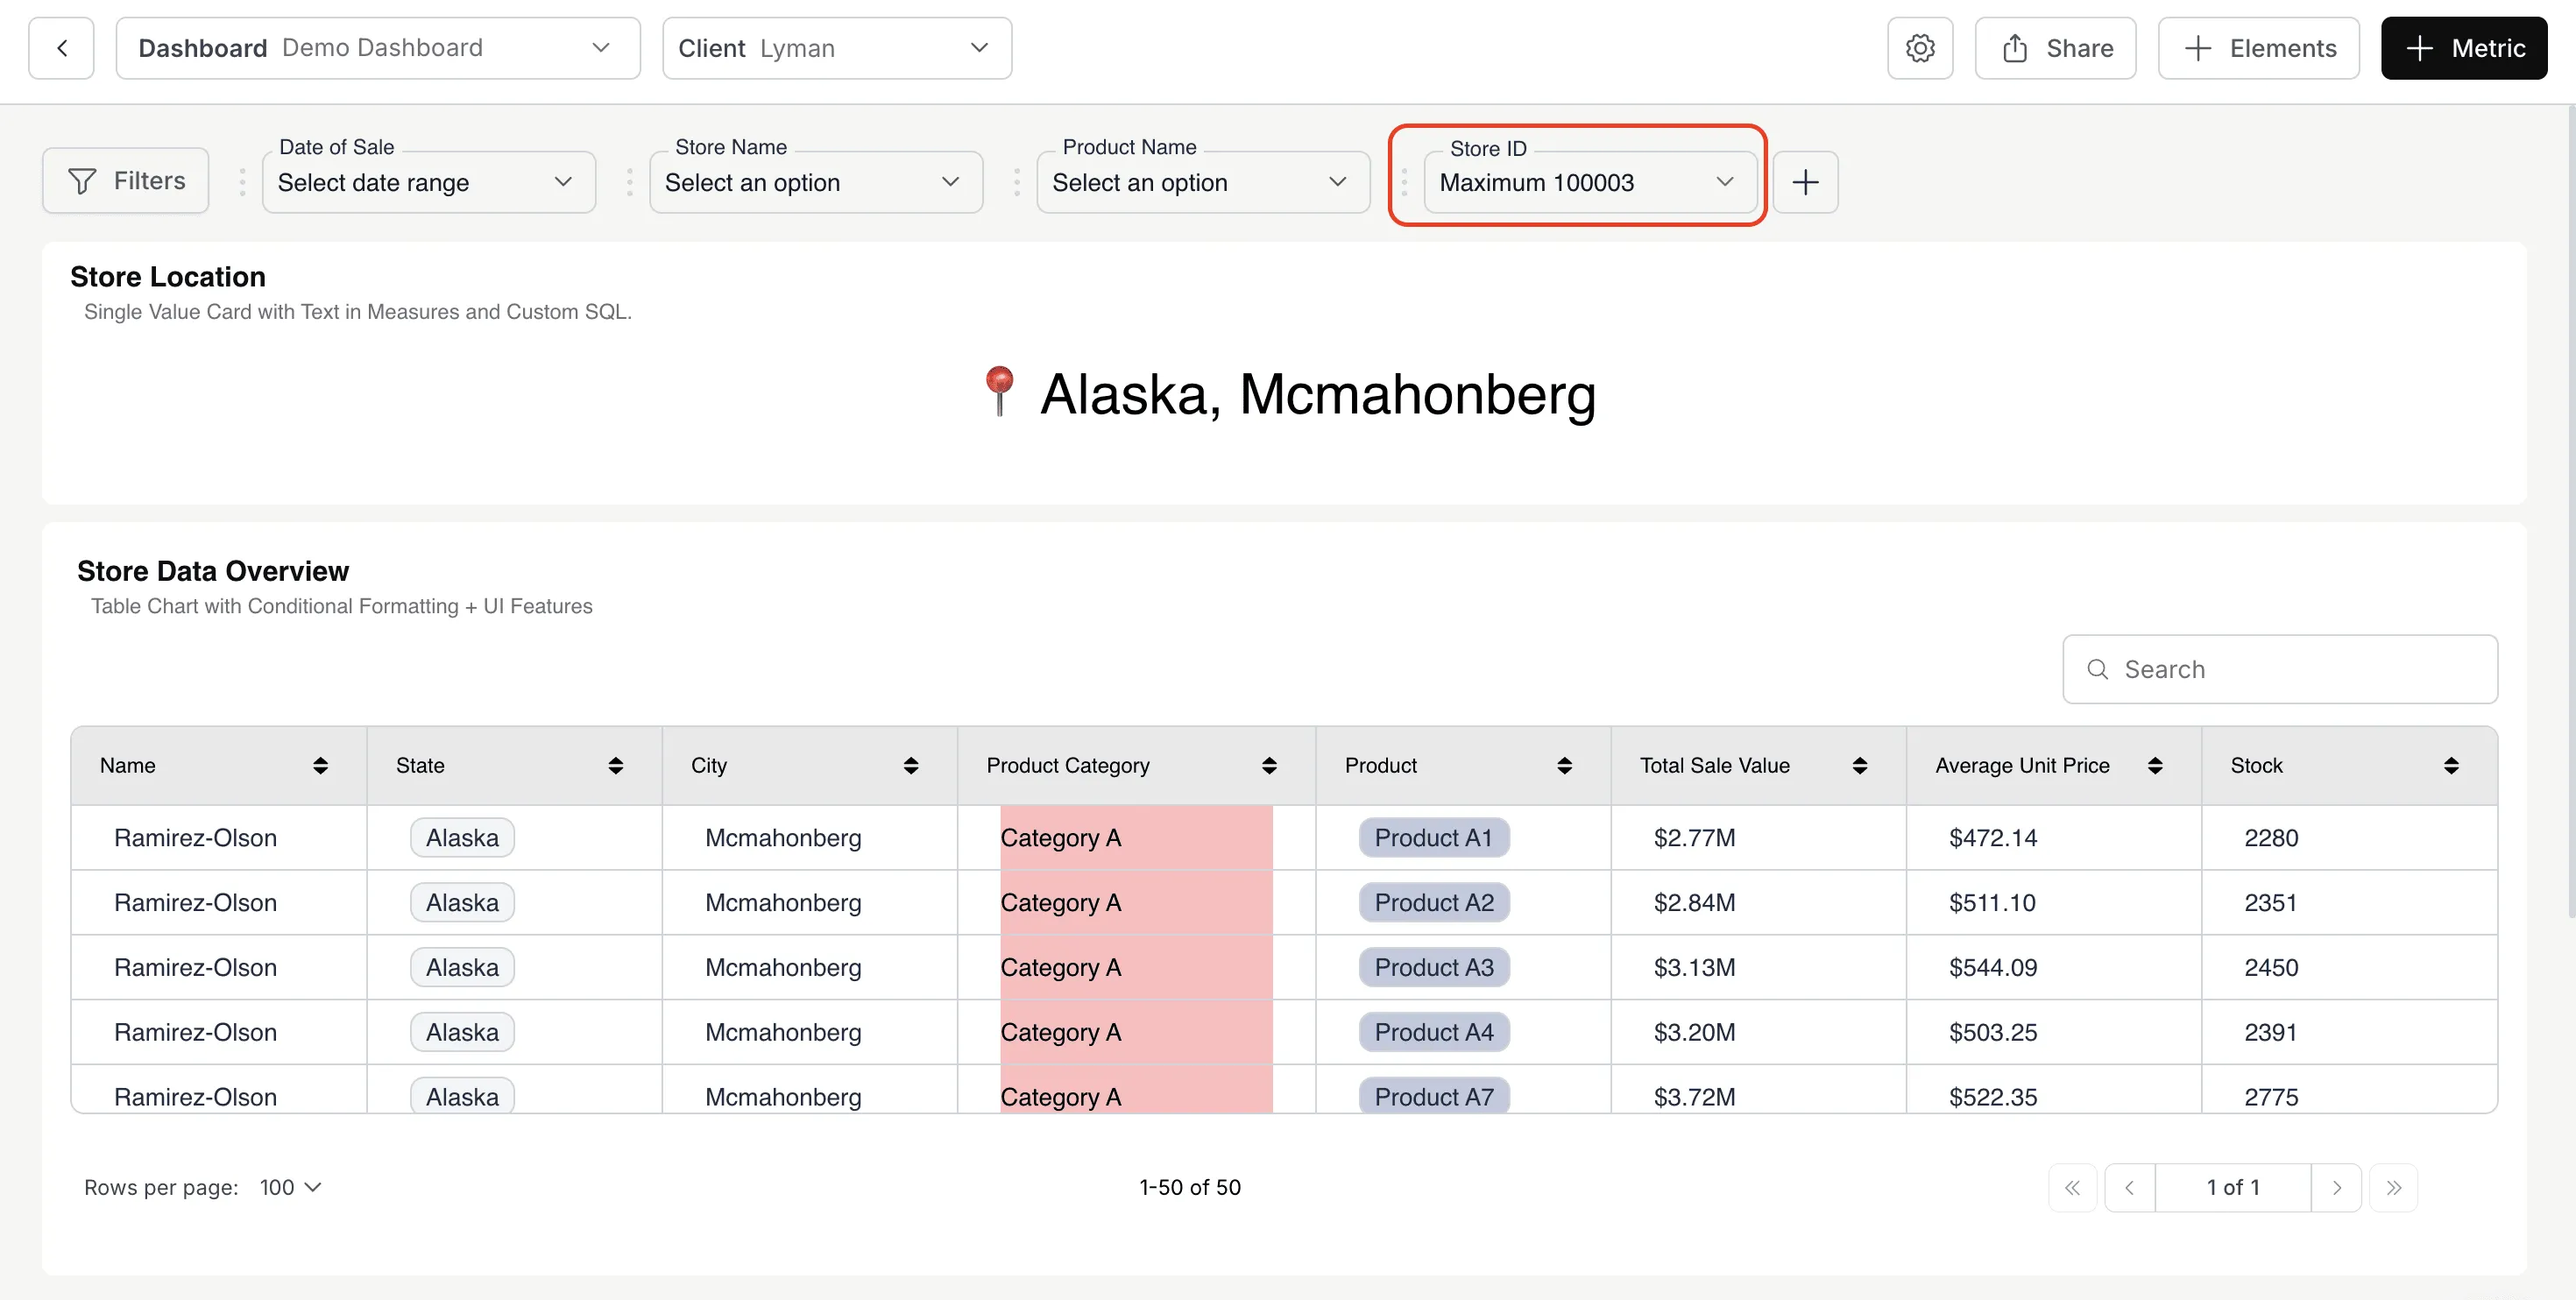Sort table by Stock column
Screen dimensions: 2576x1300
pyautogui.click(x=2451, y=766)
